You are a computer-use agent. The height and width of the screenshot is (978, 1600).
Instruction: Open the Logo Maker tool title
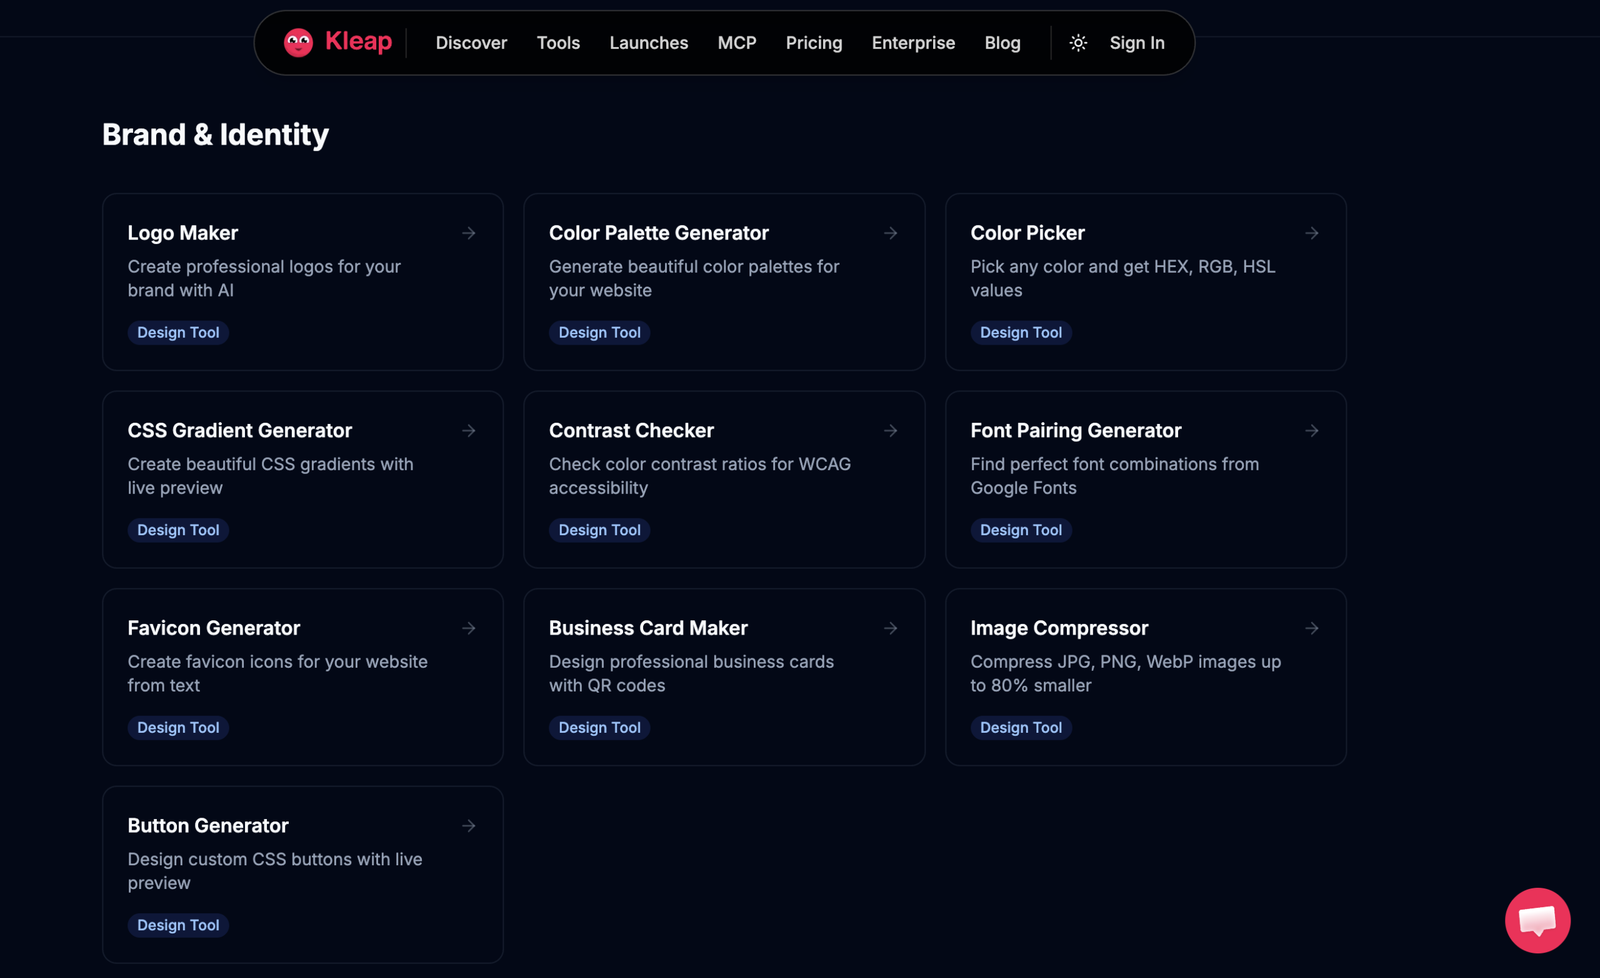[183, 233]
